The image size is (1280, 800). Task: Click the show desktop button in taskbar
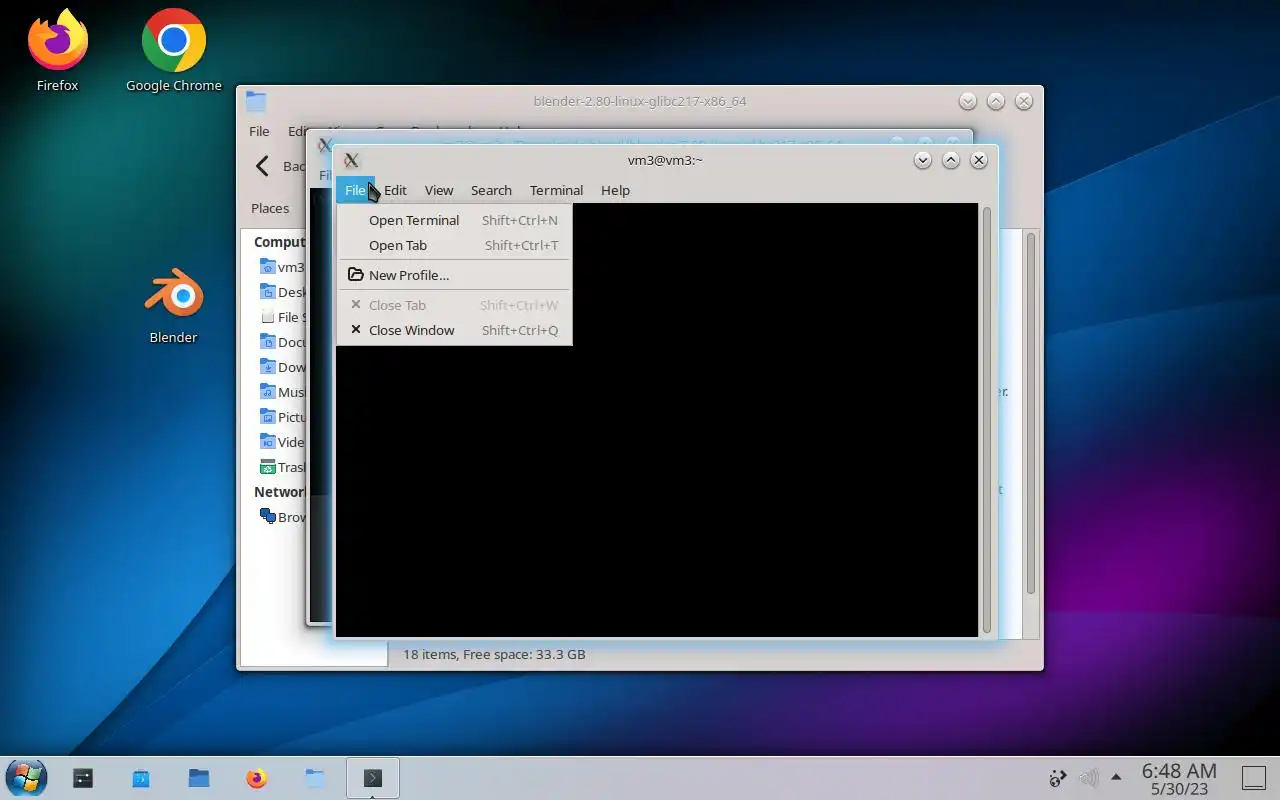(x=1253, y=777)
